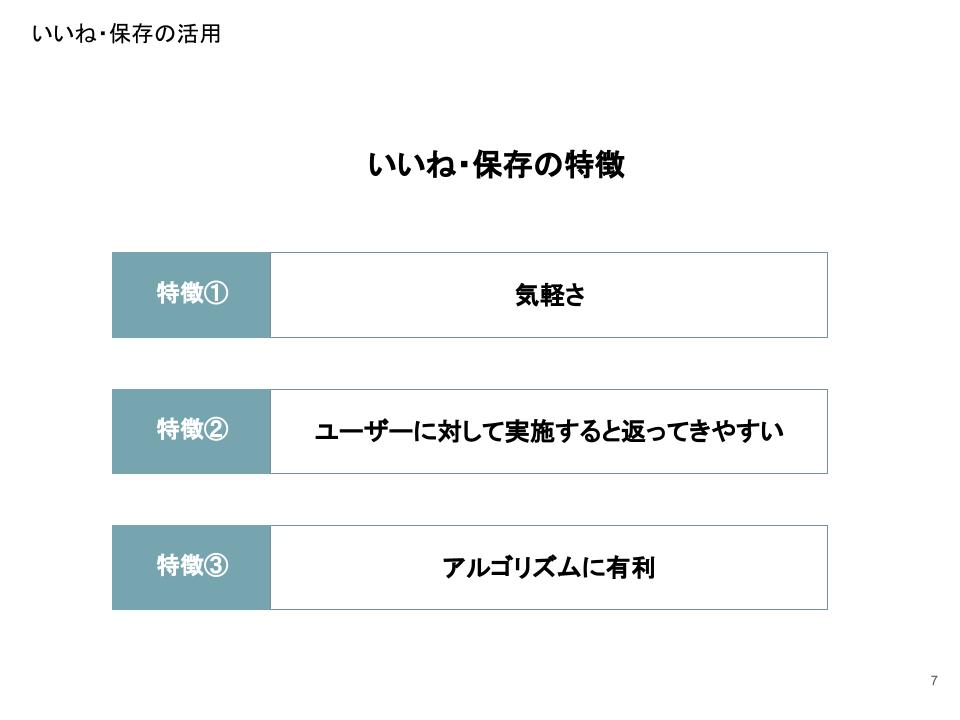
Task: Click the word 有利 in the third box
Action: [632, 569]
